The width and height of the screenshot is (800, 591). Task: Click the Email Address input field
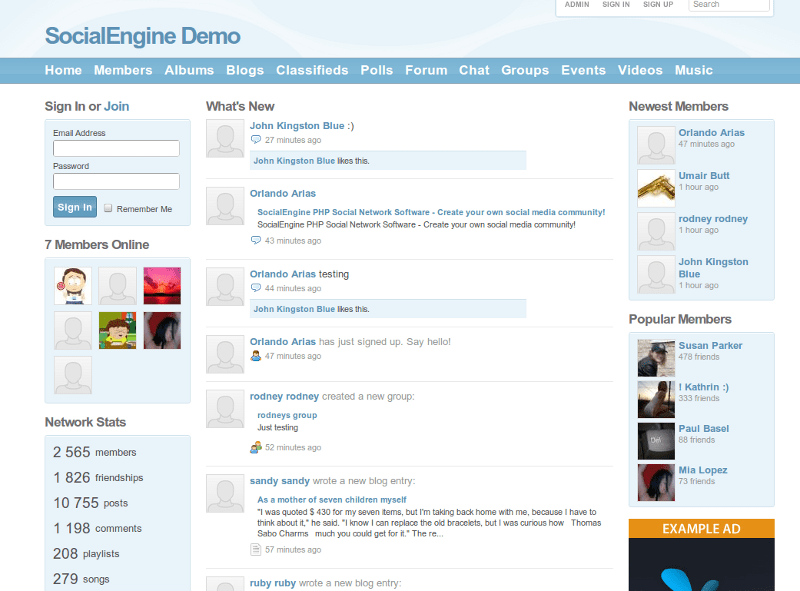(x=116, y=147)
